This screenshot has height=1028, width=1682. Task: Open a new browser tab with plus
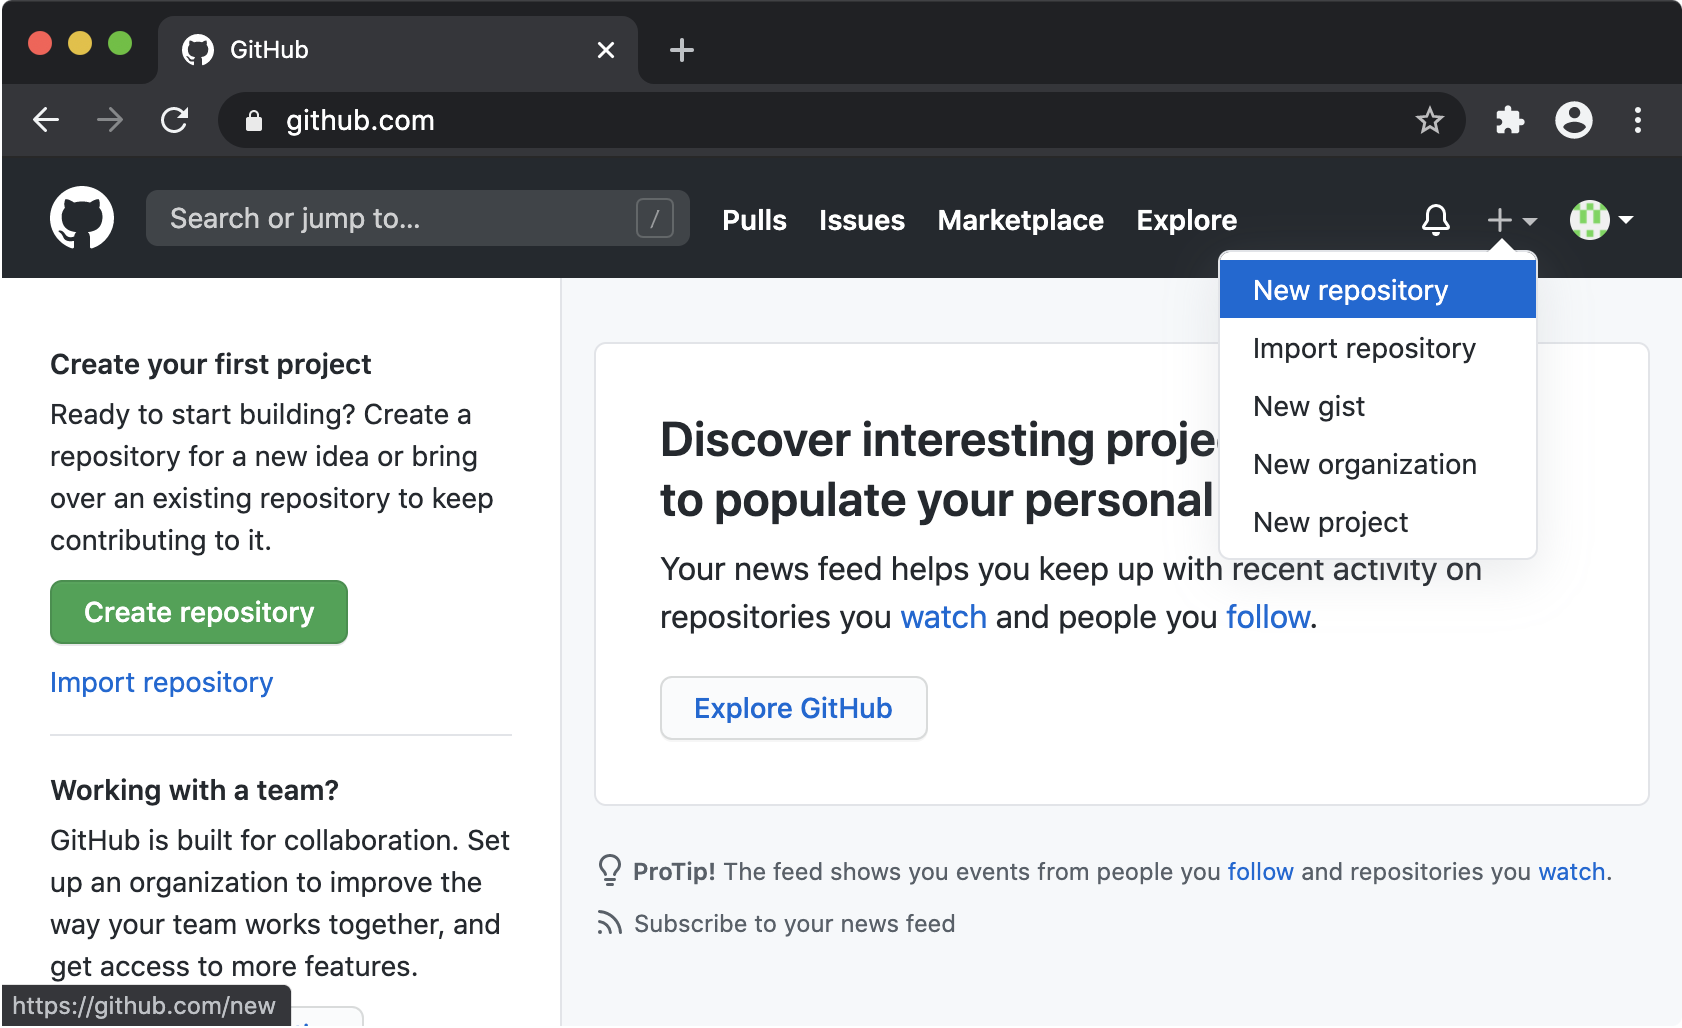click(682, 50)
